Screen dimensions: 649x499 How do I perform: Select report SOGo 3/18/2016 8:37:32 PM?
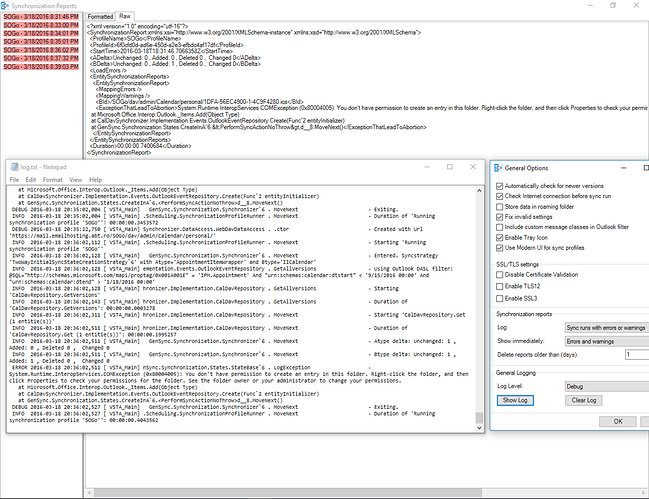point(41,58)
